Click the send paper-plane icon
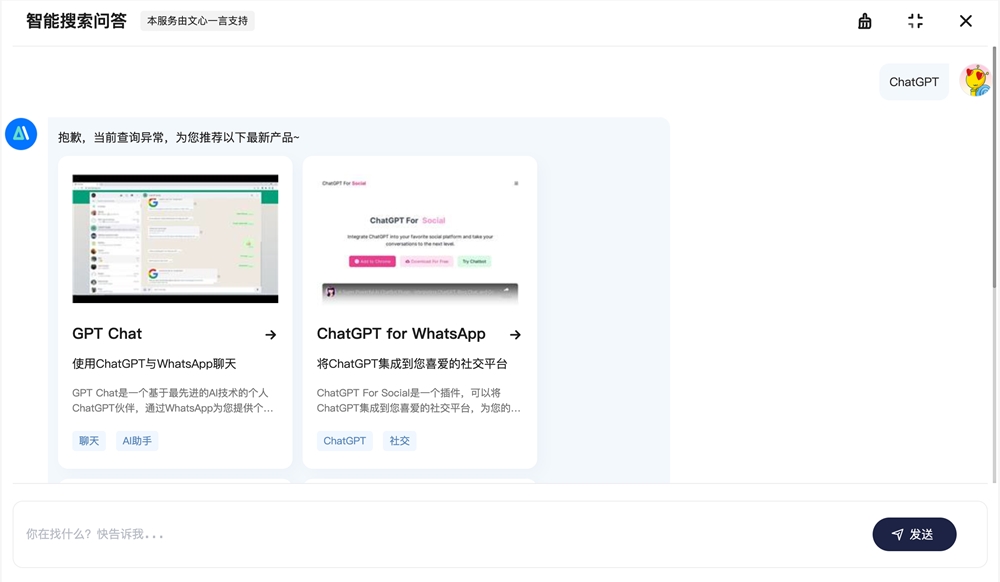The image size is (1000, 582). pos(897,534)
